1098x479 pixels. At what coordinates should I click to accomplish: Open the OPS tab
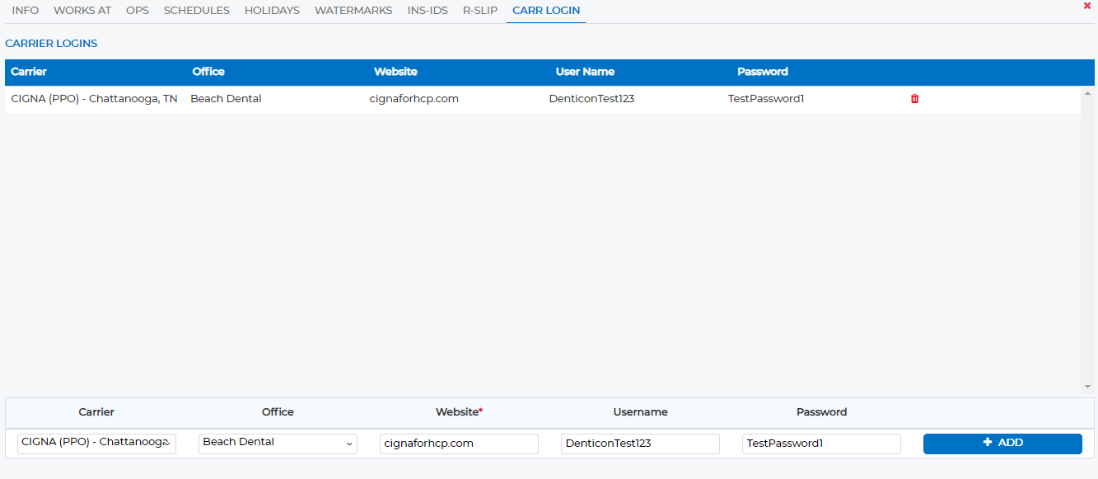tap(137, 11)
